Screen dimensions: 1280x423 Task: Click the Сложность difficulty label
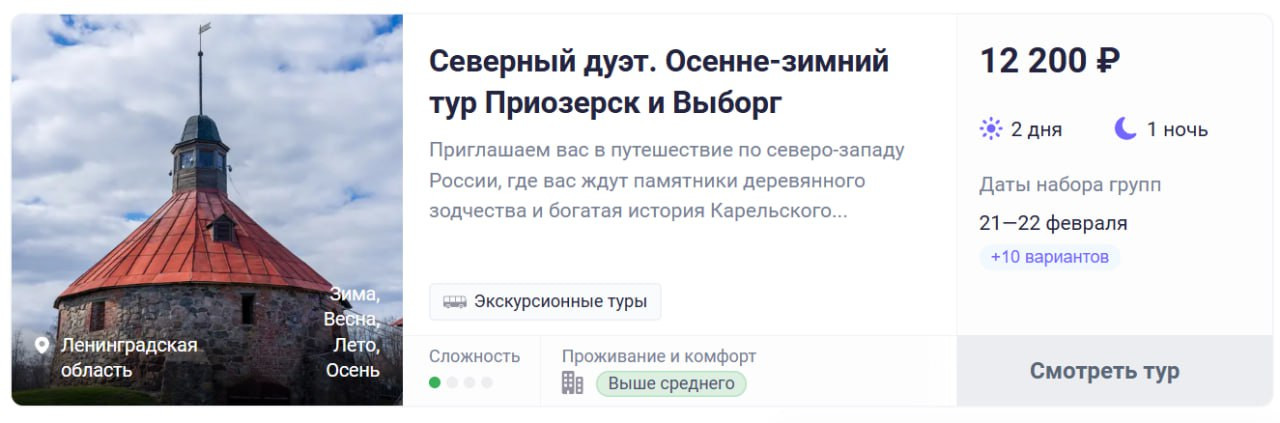[474, 356]
